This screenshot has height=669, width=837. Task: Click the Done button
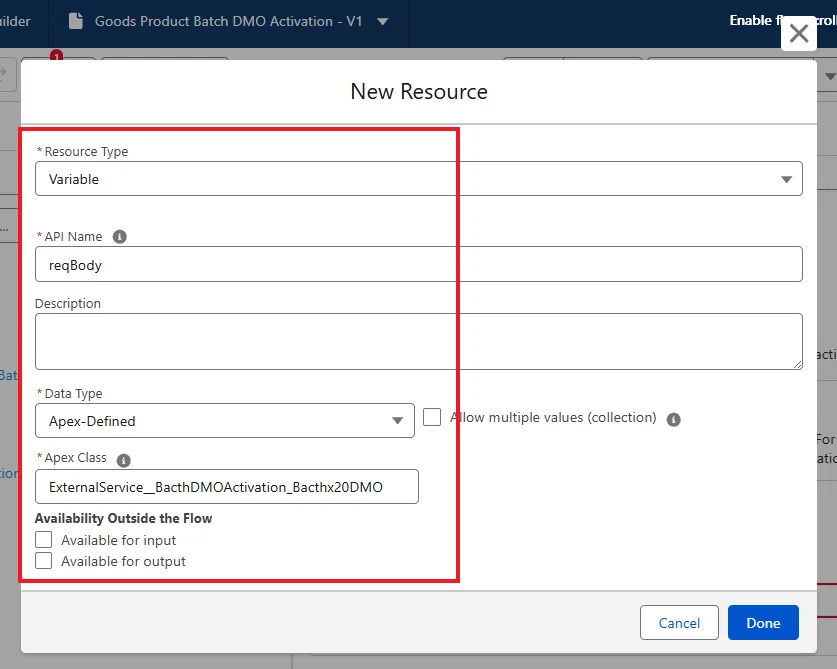click(x=763, y=623)
